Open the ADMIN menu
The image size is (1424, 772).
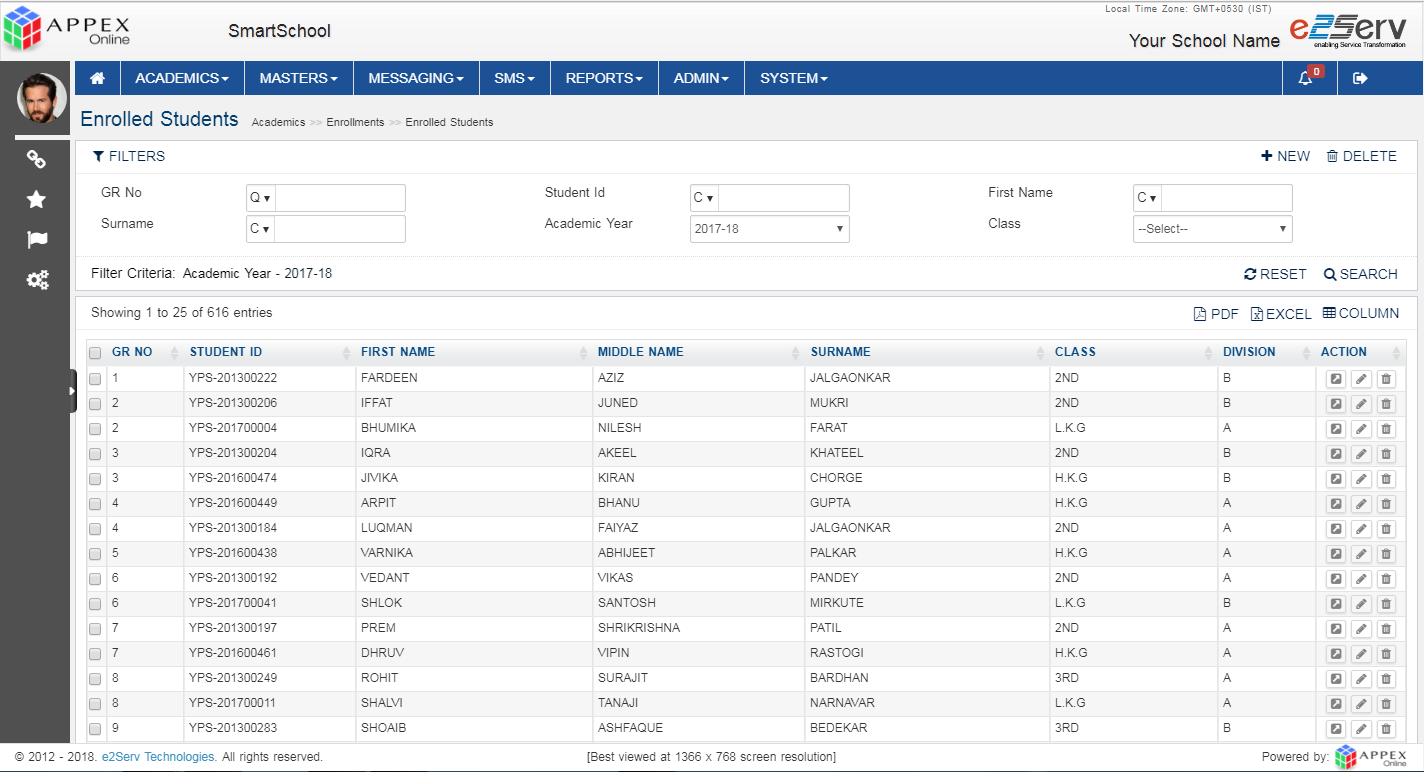pyautogui.click(x=701, y=78)
